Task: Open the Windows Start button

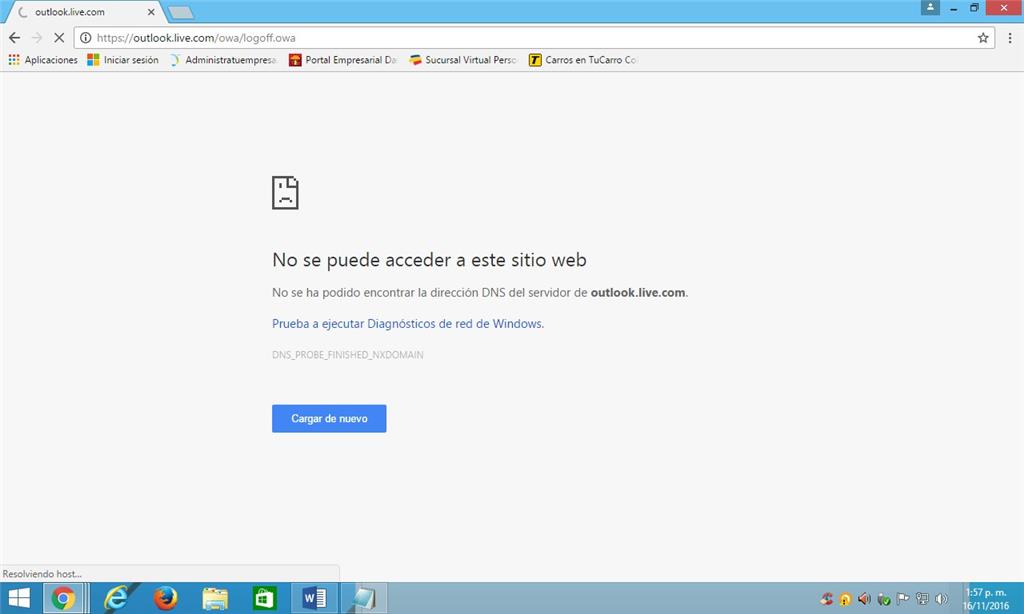Action: point(19,598)
